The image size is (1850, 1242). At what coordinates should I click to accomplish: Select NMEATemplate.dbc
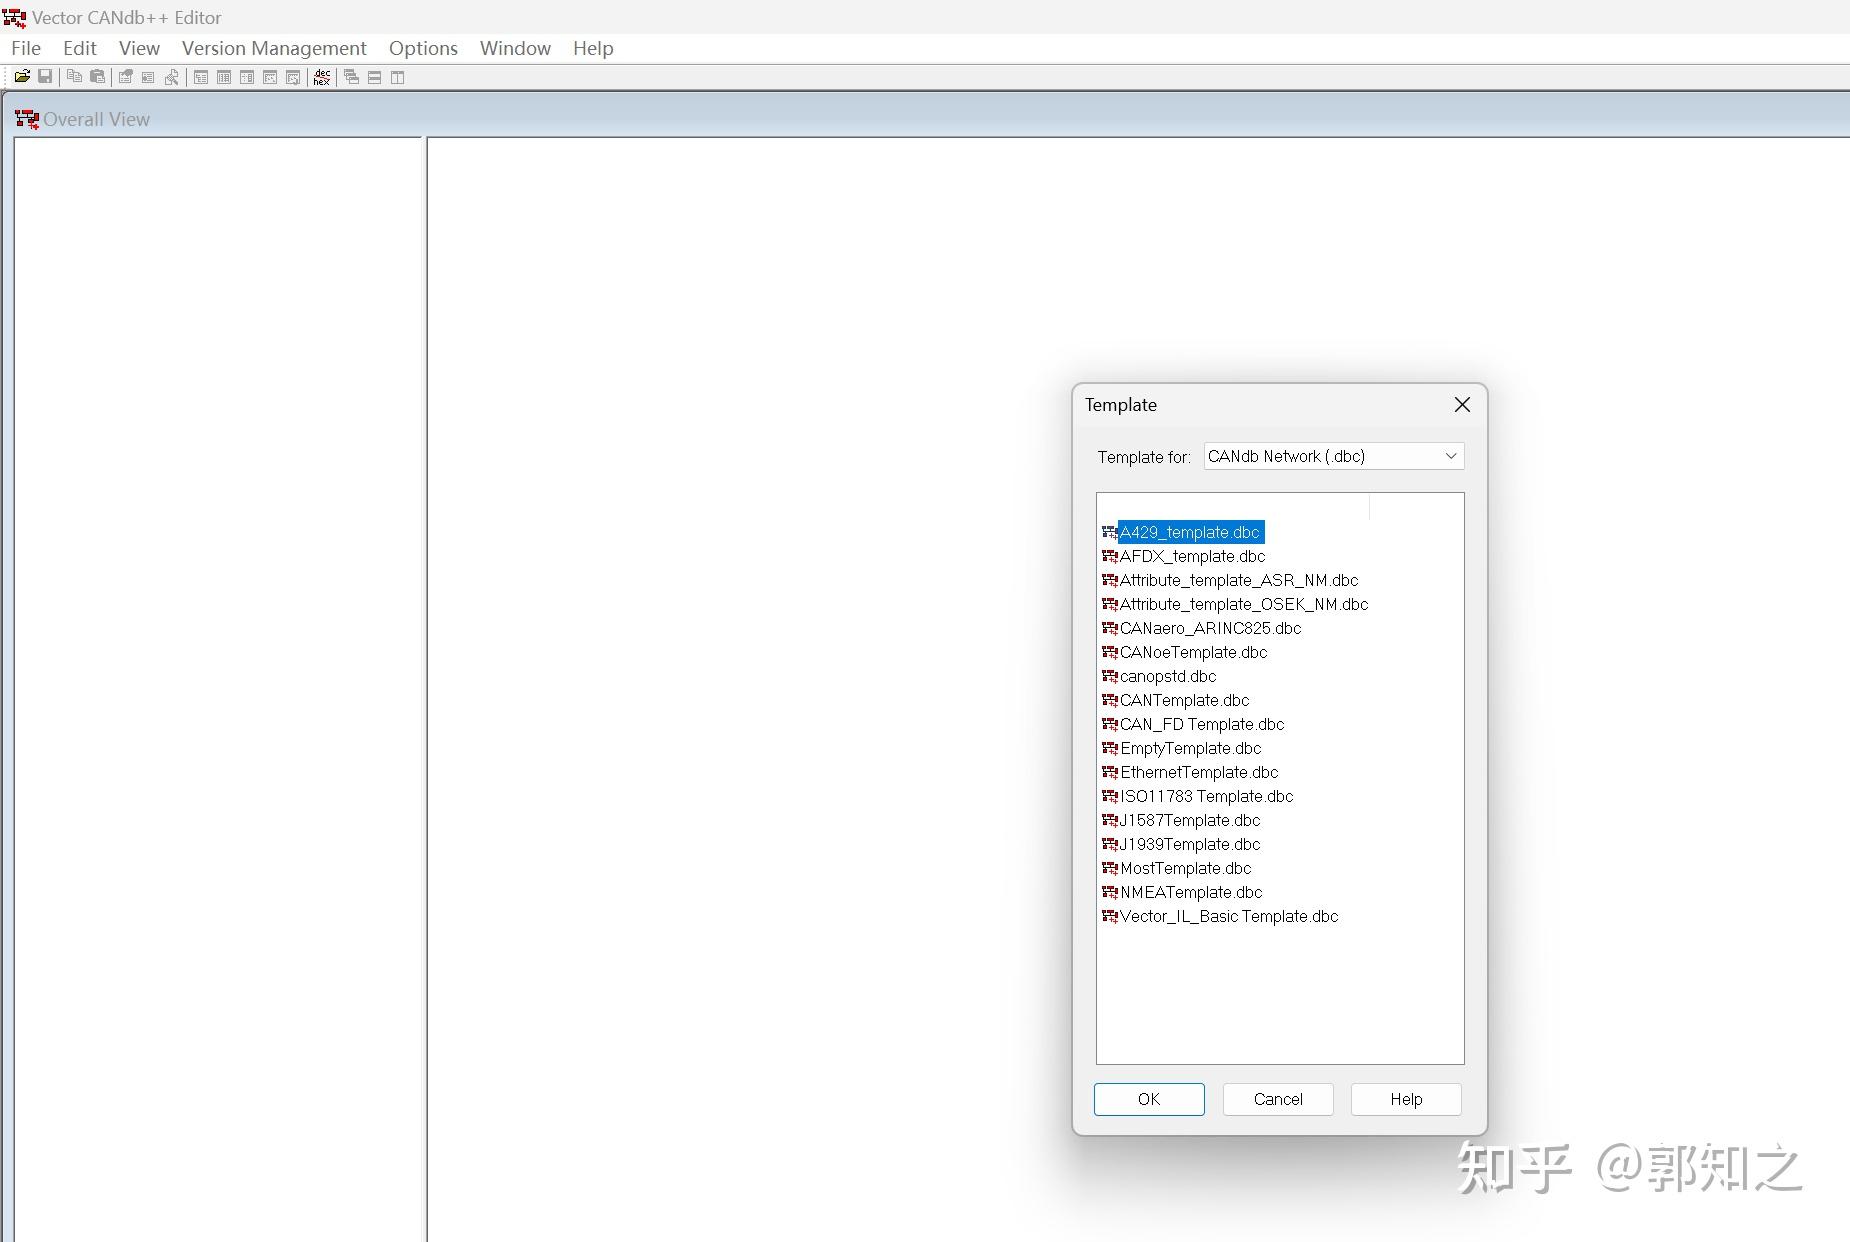pyautogui.click(x=1191, y=892)
